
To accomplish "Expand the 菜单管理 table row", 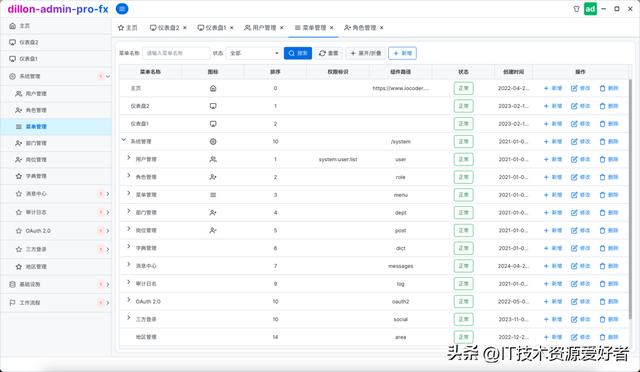I will click(129, 193).
